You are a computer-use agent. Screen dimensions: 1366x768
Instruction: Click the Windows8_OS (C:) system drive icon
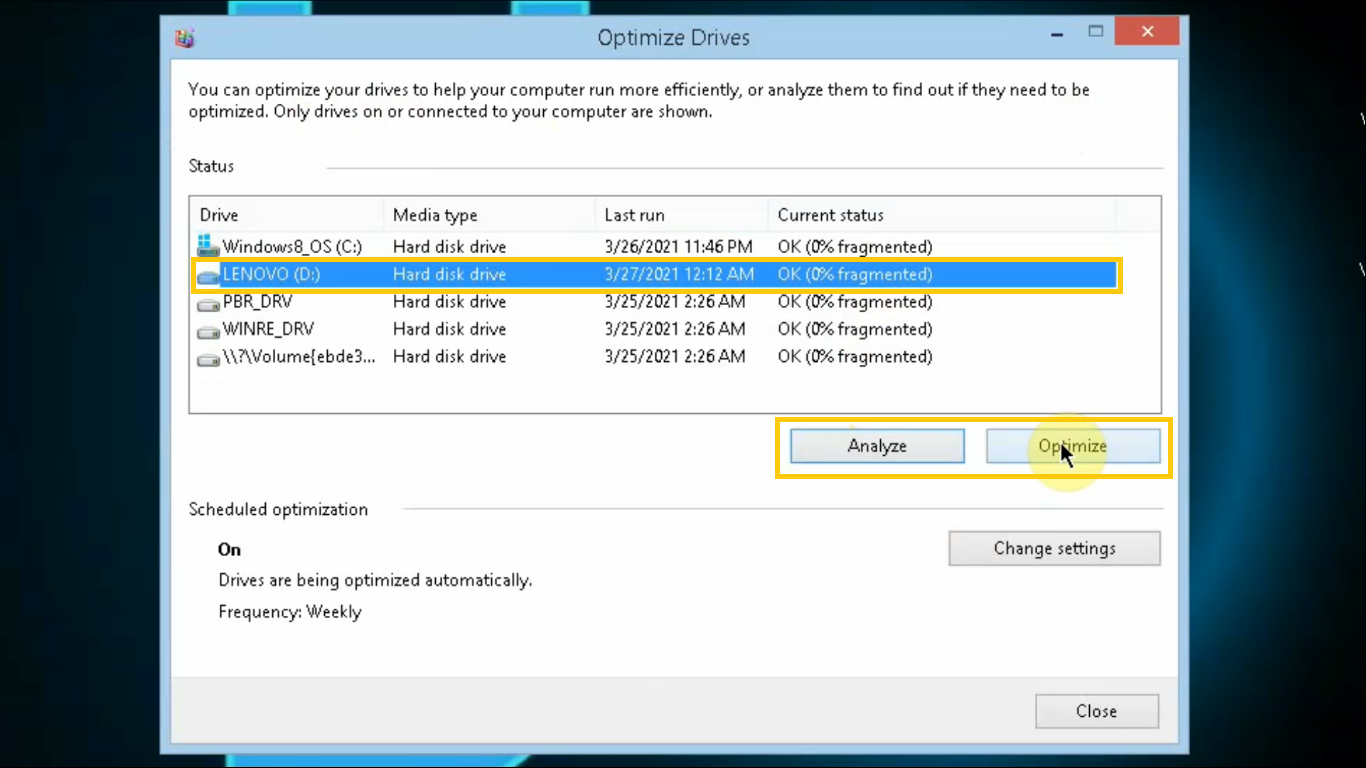[x=206, y=246]
